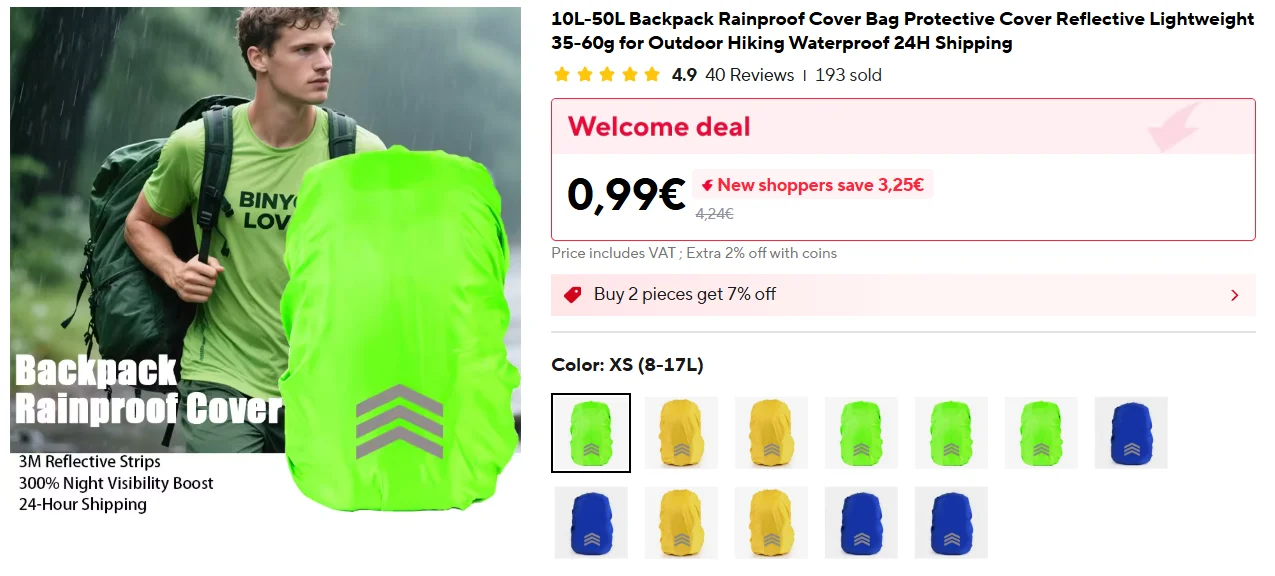
Task: Select the first blue swatch in bottom row
Action: (591, 522)
